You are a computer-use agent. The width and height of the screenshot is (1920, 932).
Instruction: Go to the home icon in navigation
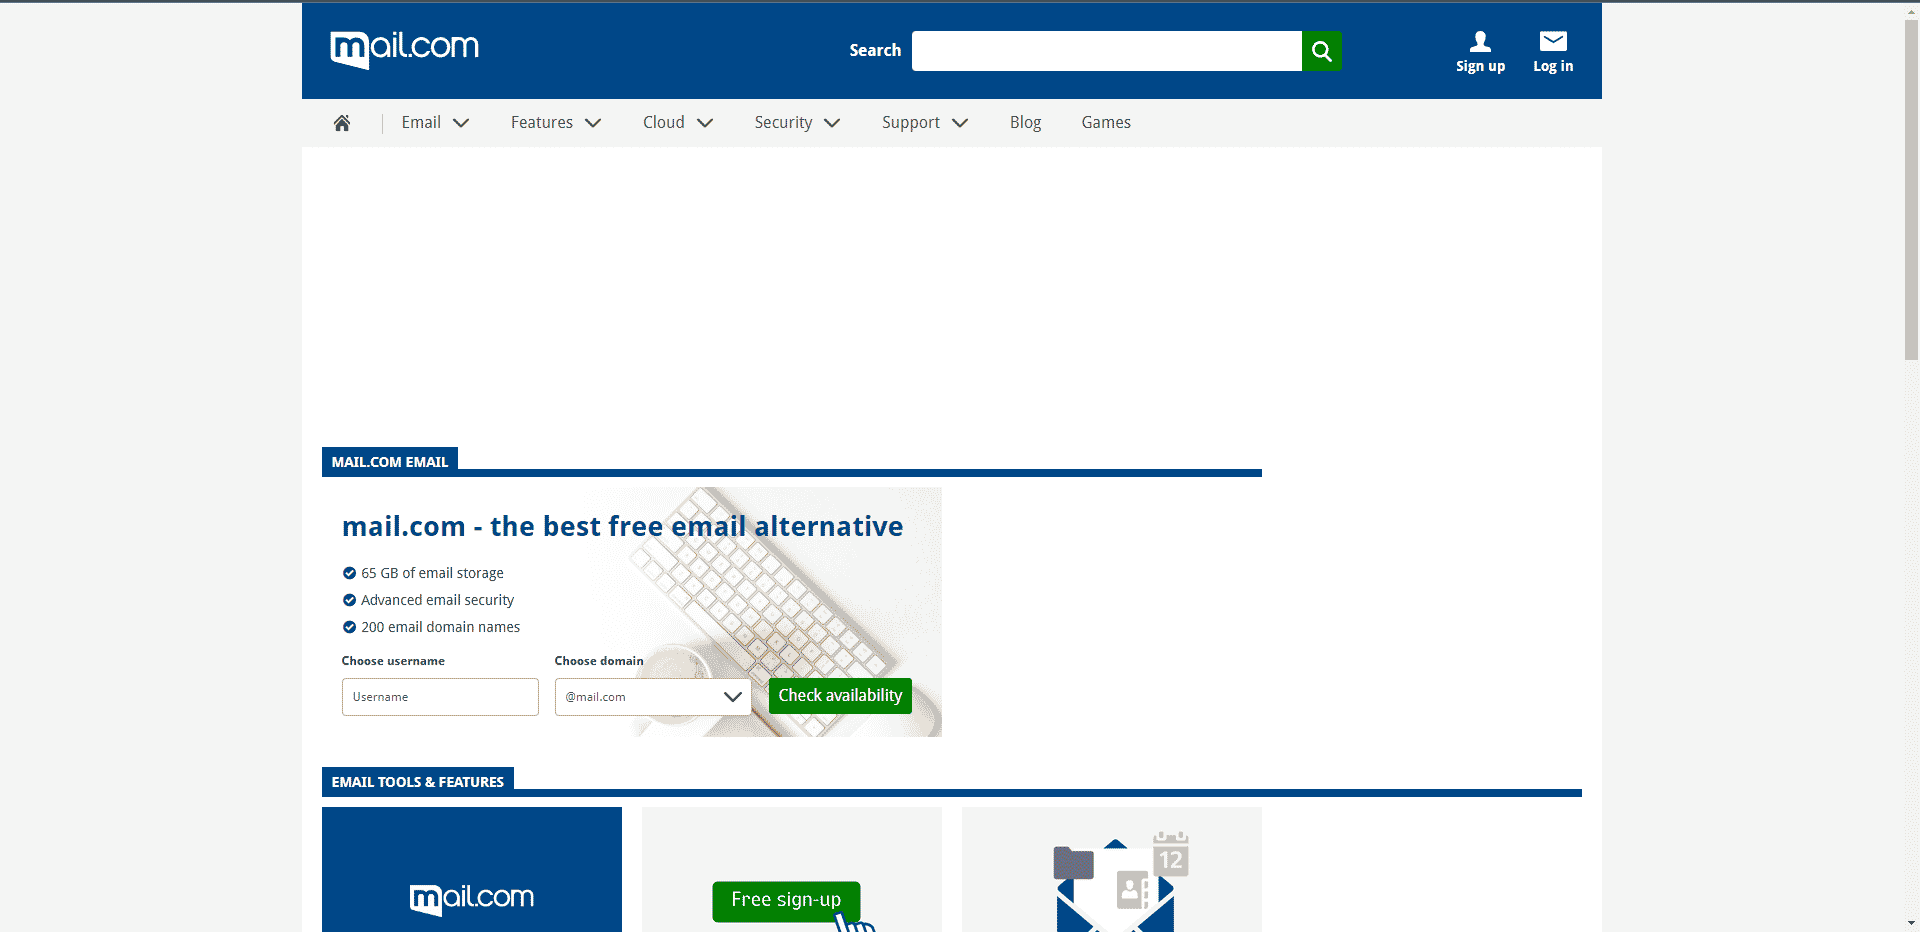point(342,123)
